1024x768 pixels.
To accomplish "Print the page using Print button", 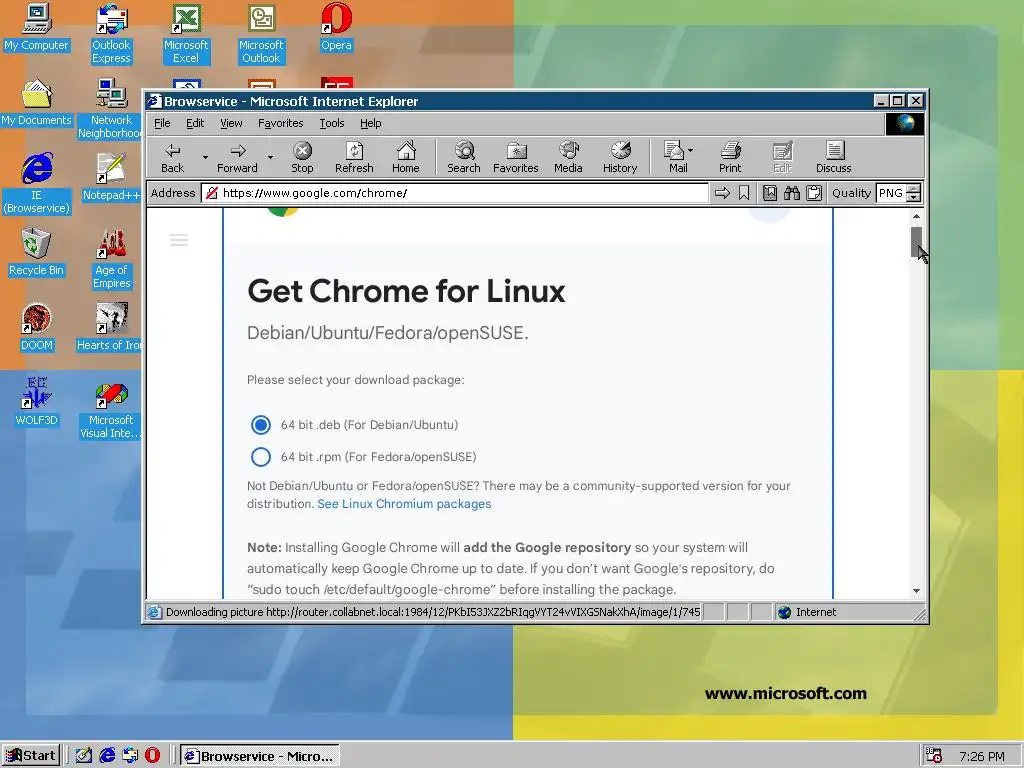I will 730,157.
